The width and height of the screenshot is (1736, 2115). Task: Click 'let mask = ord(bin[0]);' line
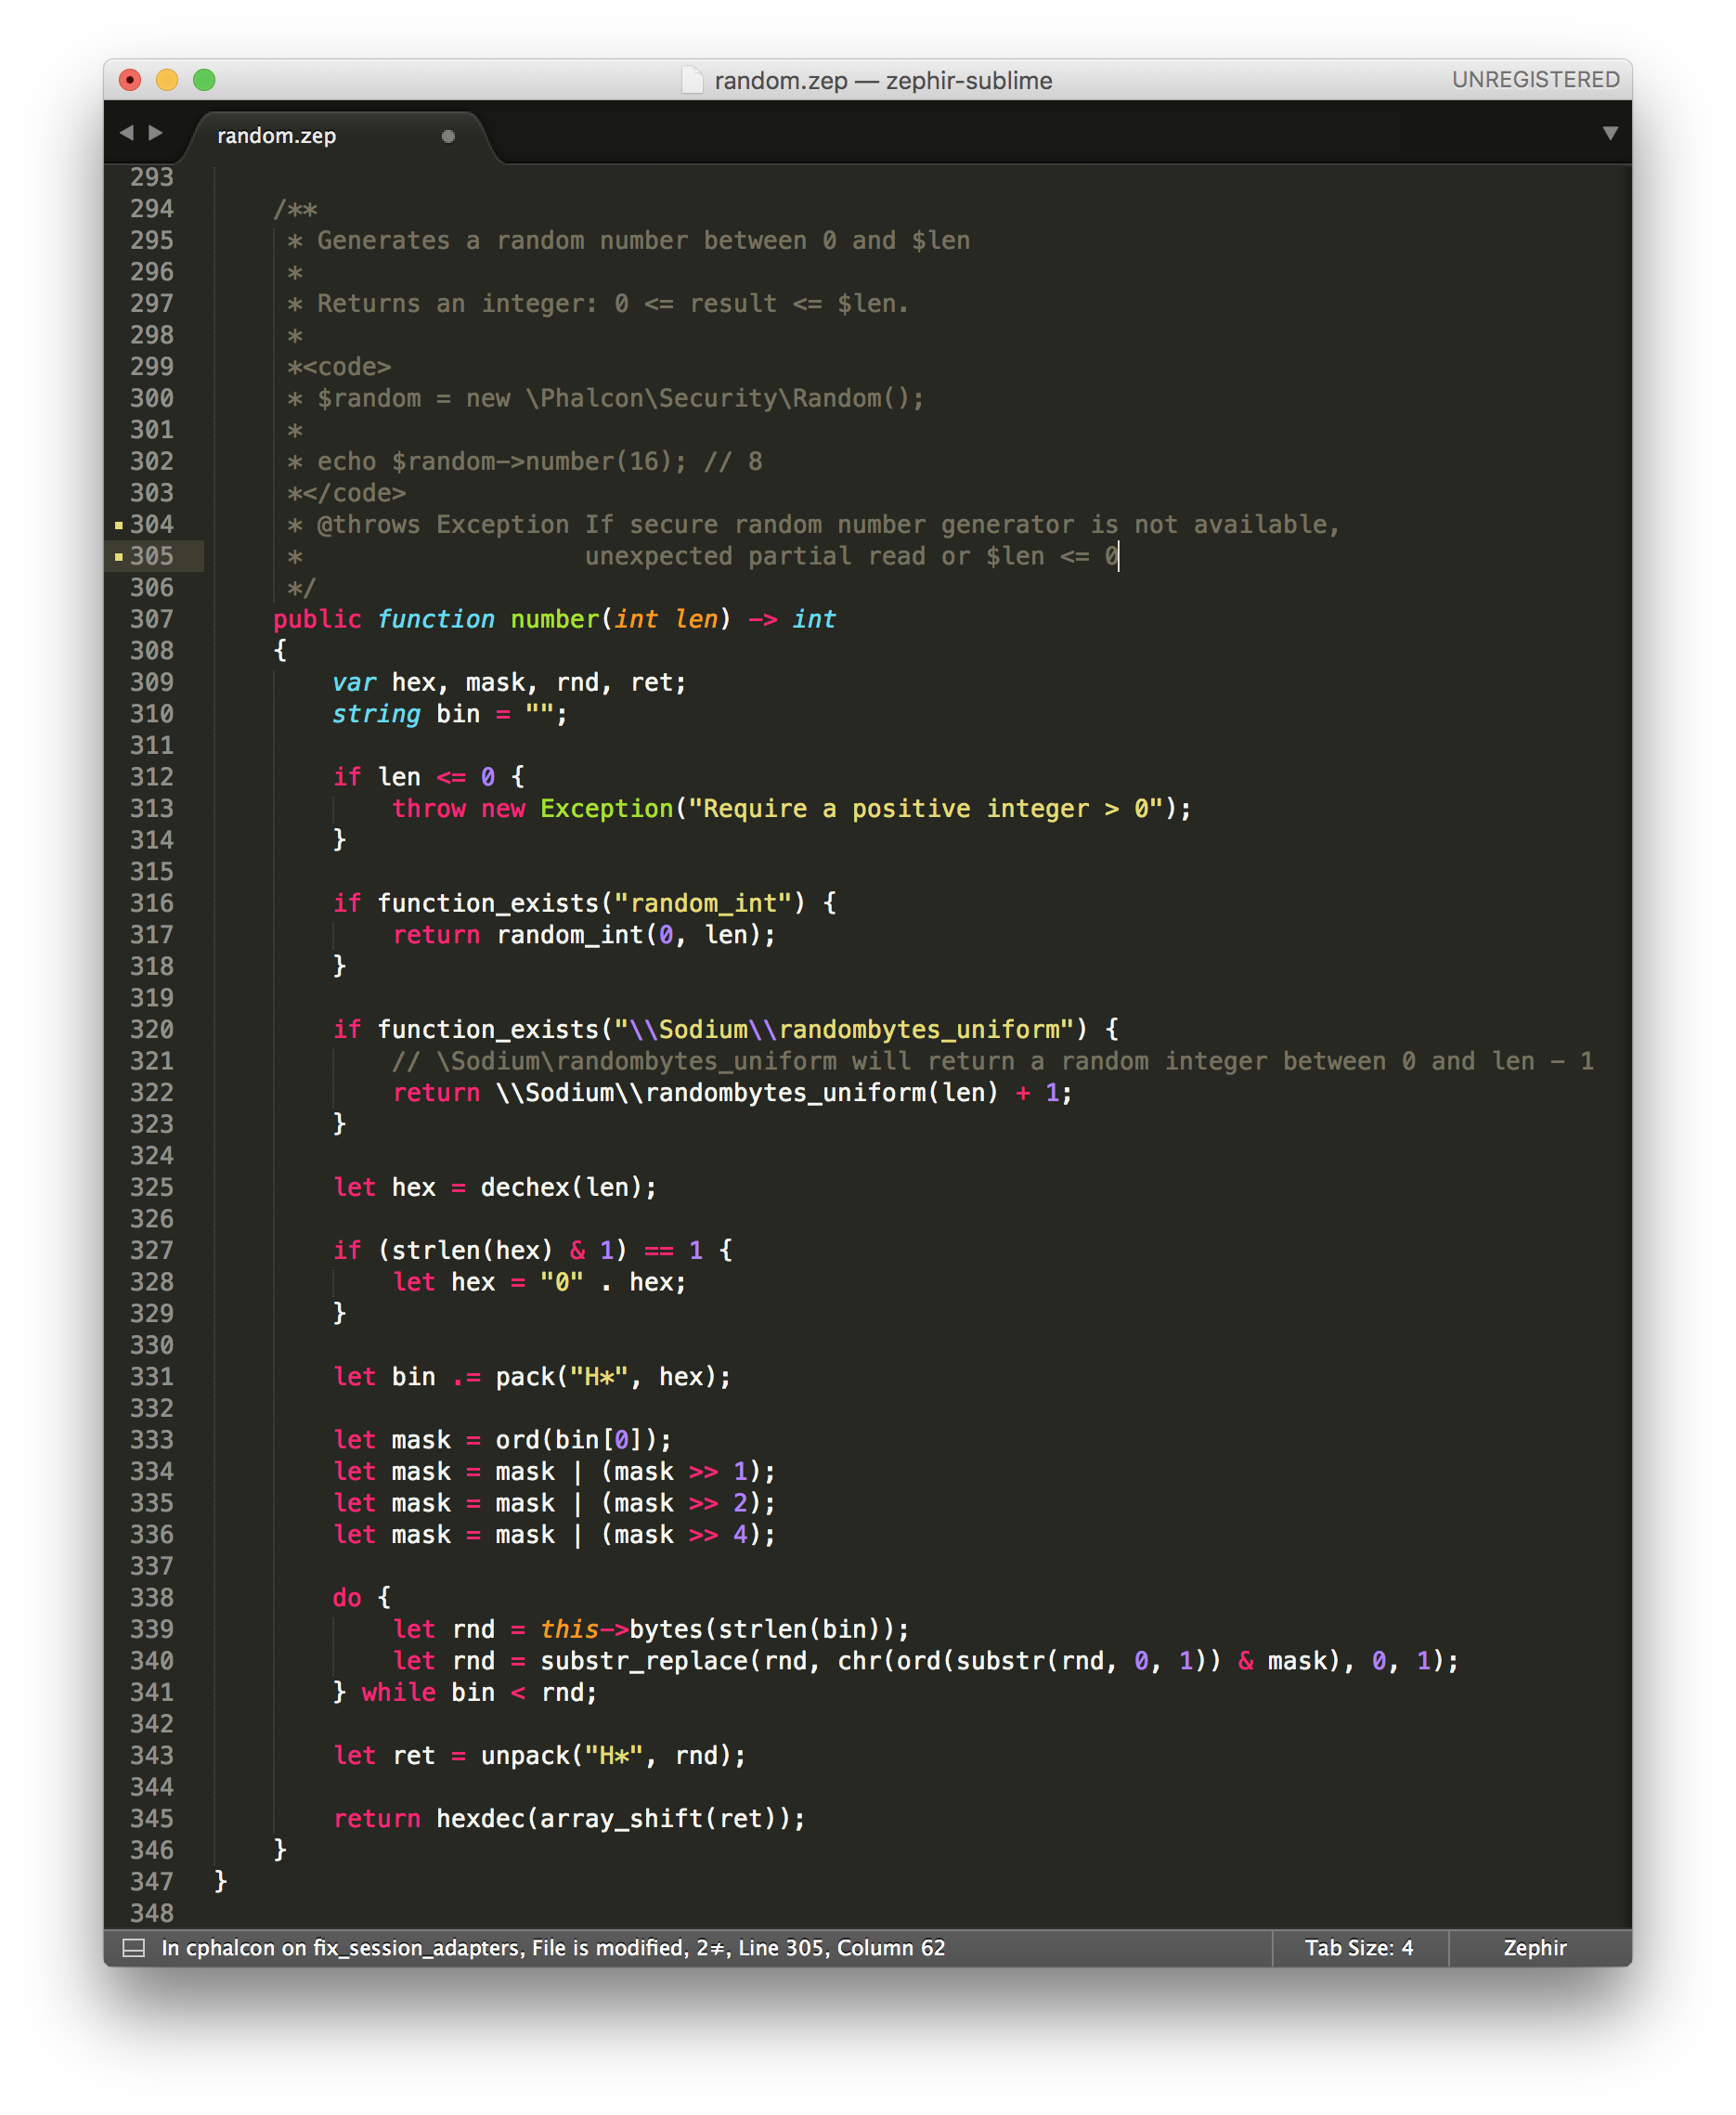(x=502, y=1440)
